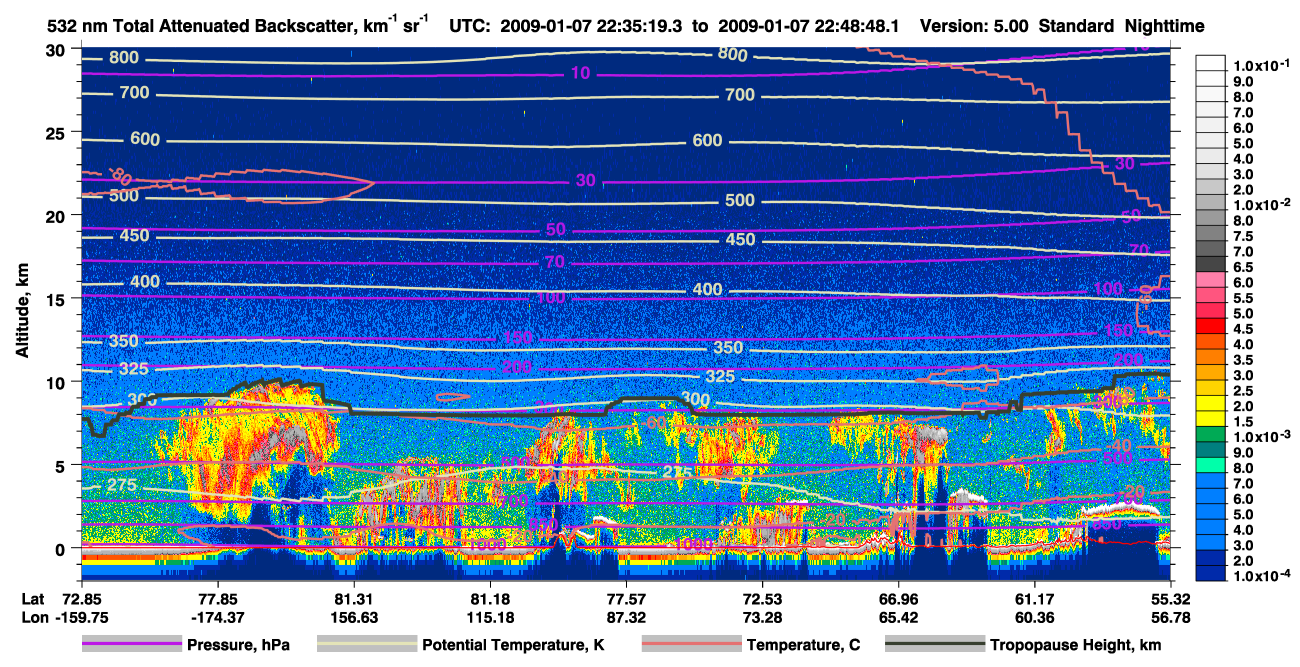Click the purple Pressure legend line sample
Viewport: 1300px width, 667px height.
pyautogui.click(x=133, y=645)
